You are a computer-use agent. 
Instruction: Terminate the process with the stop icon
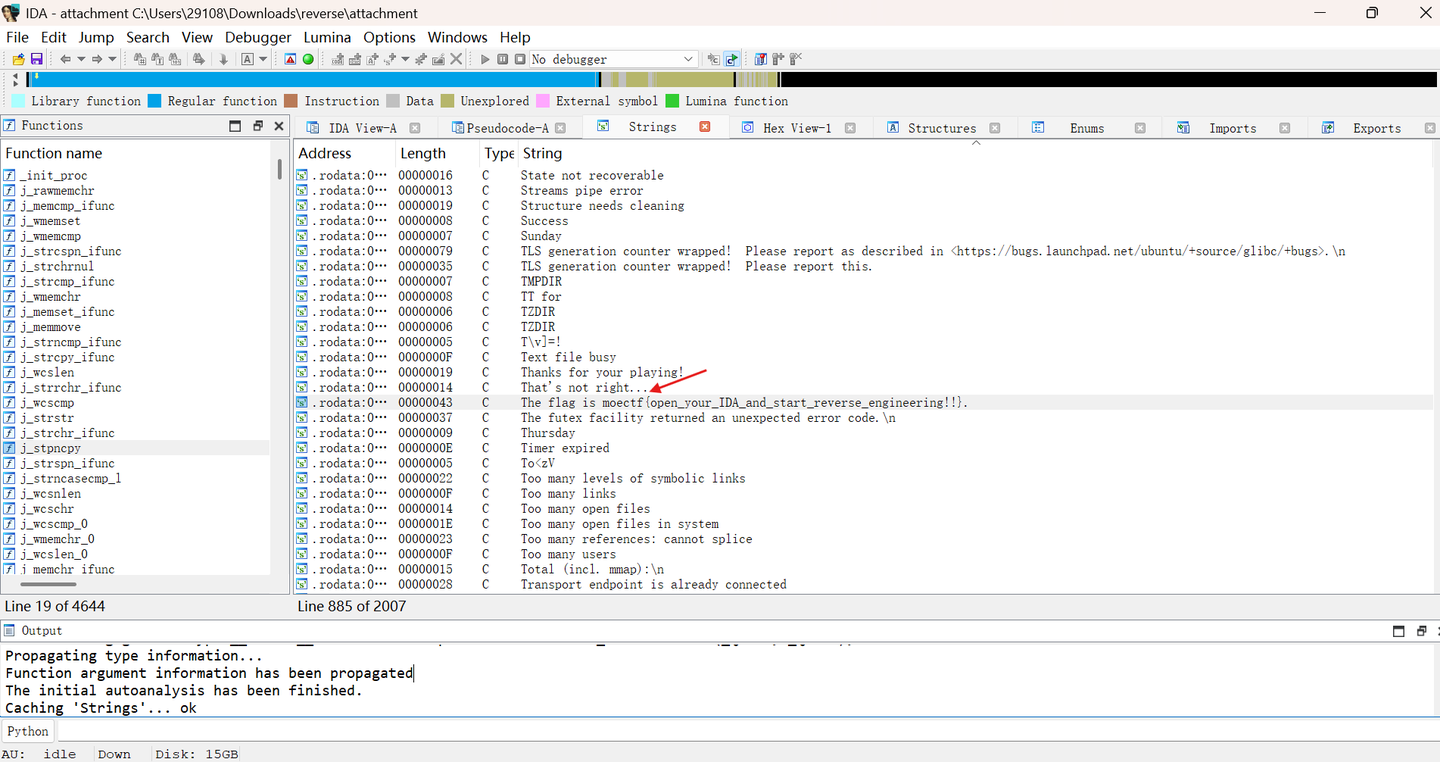(x=520, y=59)
